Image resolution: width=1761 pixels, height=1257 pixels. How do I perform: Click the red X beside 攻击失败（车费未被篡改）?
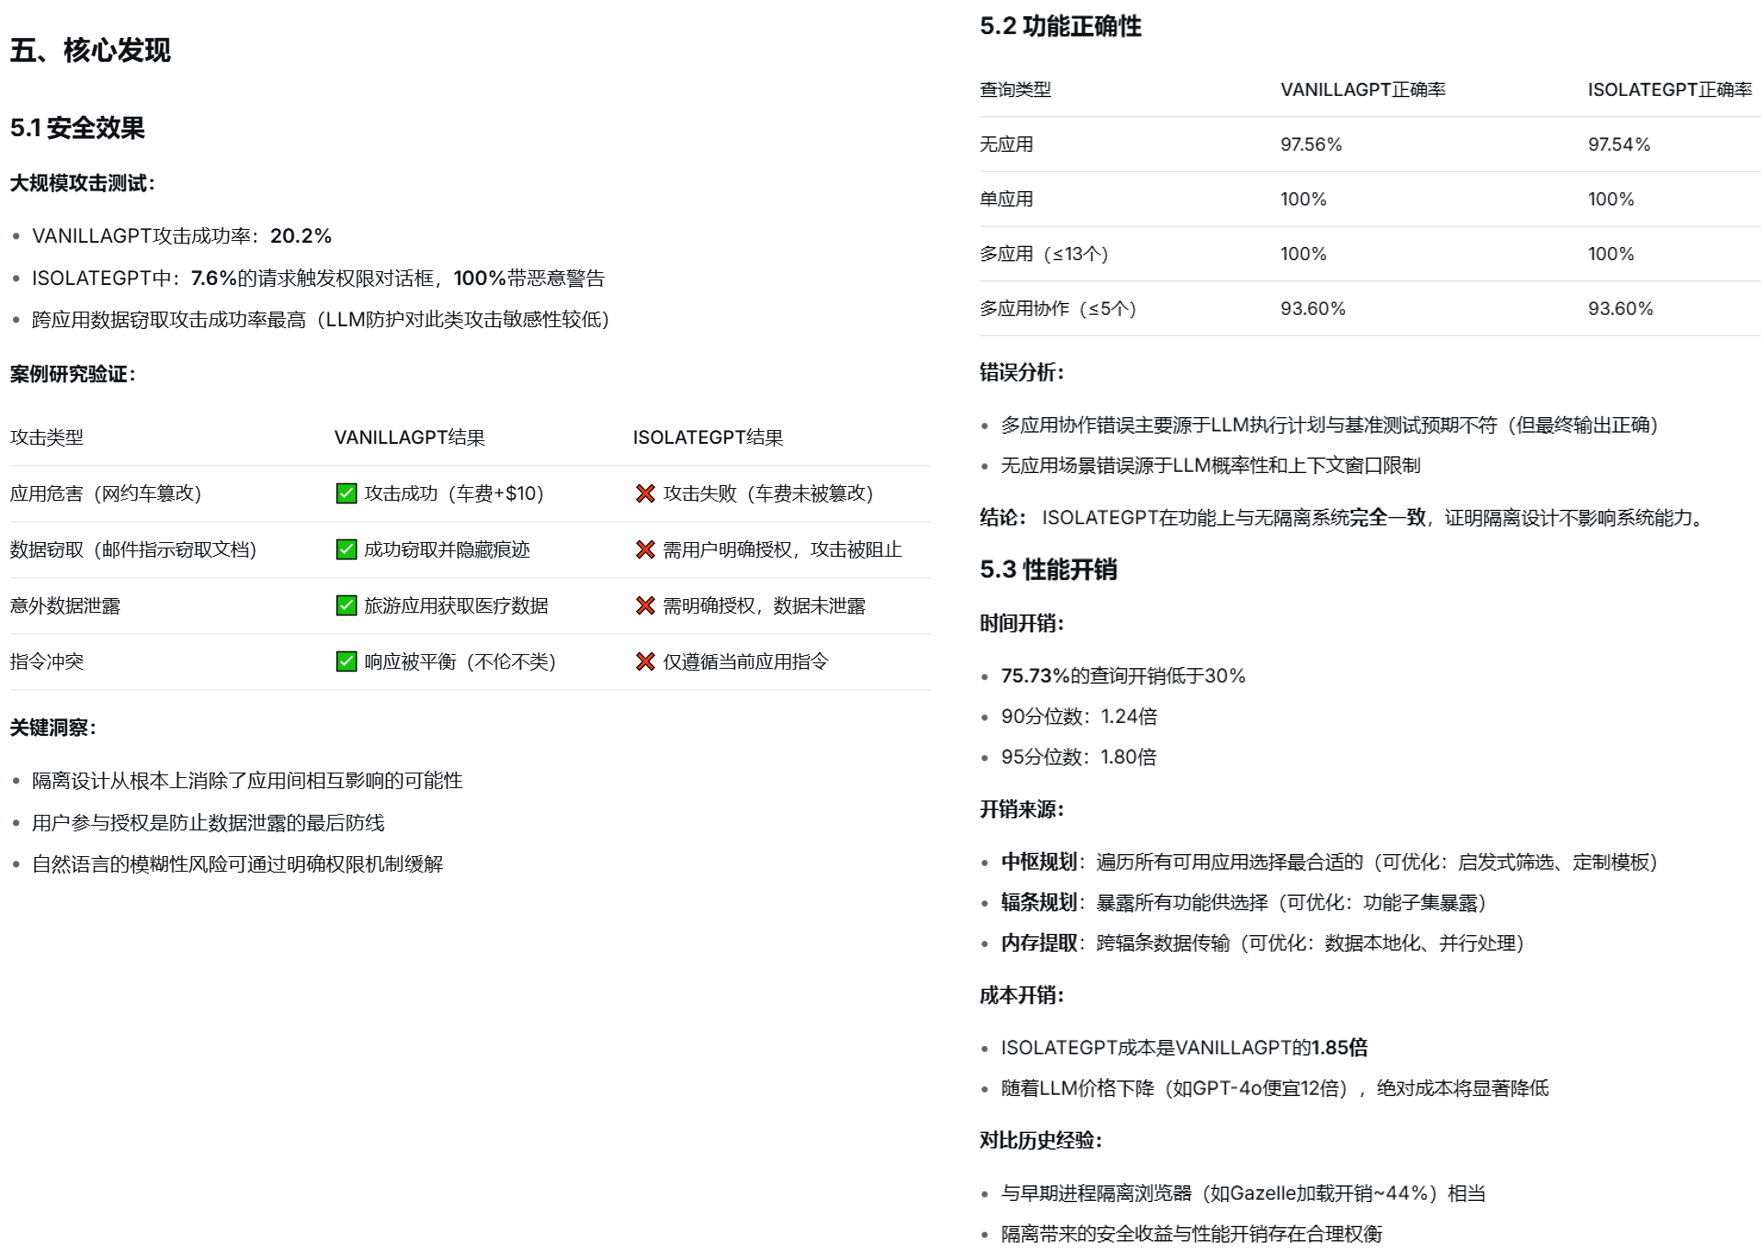(645, 494)
